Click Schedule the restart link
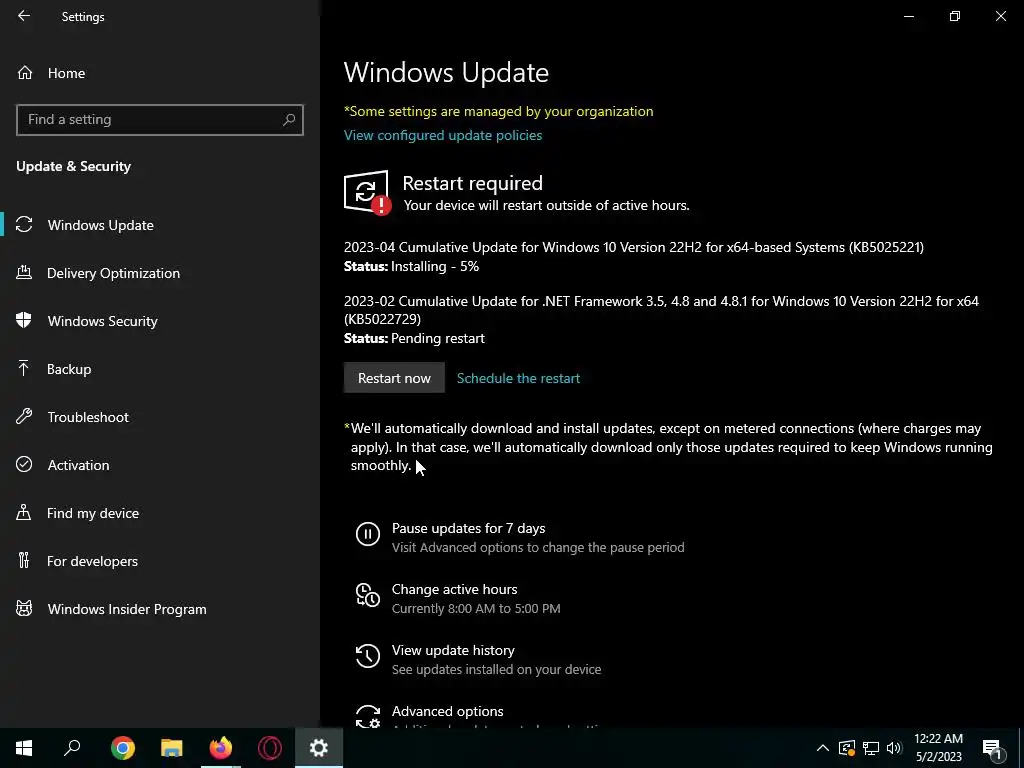The height and width of the screenshot is (768, 1024). 518,378
